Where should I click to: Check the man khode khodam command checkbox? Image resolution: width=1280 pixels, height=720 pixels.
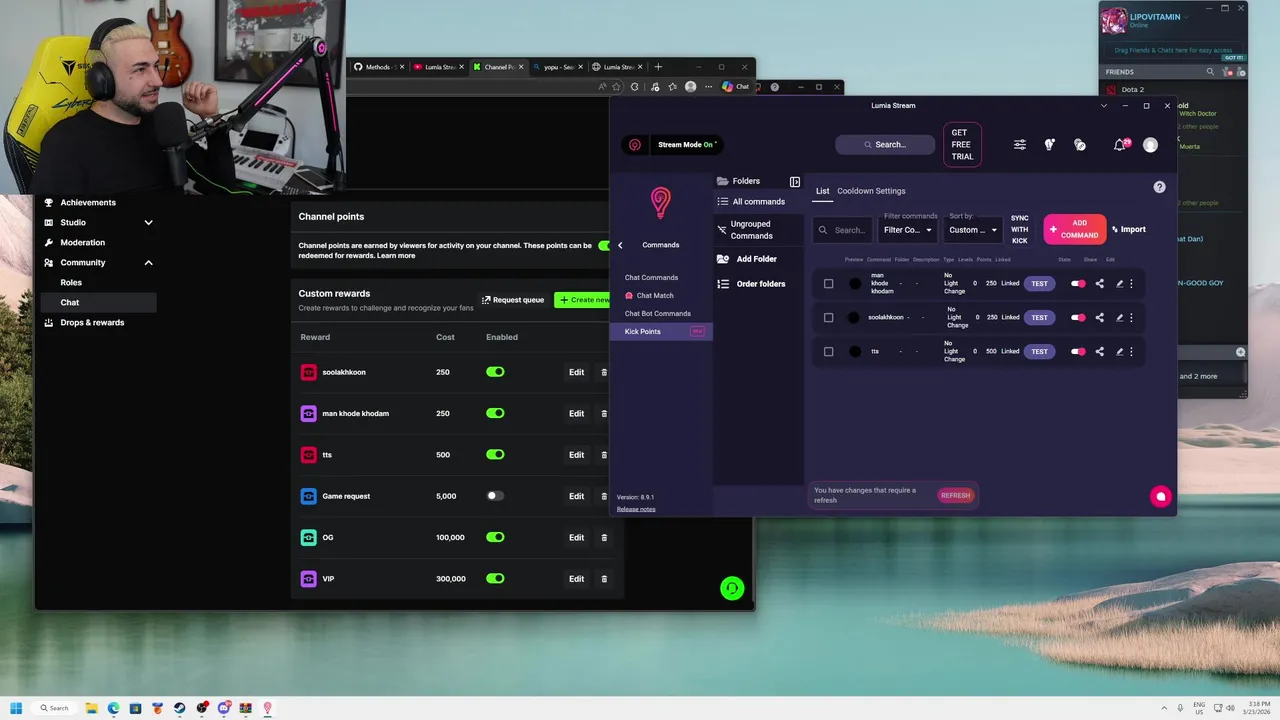(828, 284)
